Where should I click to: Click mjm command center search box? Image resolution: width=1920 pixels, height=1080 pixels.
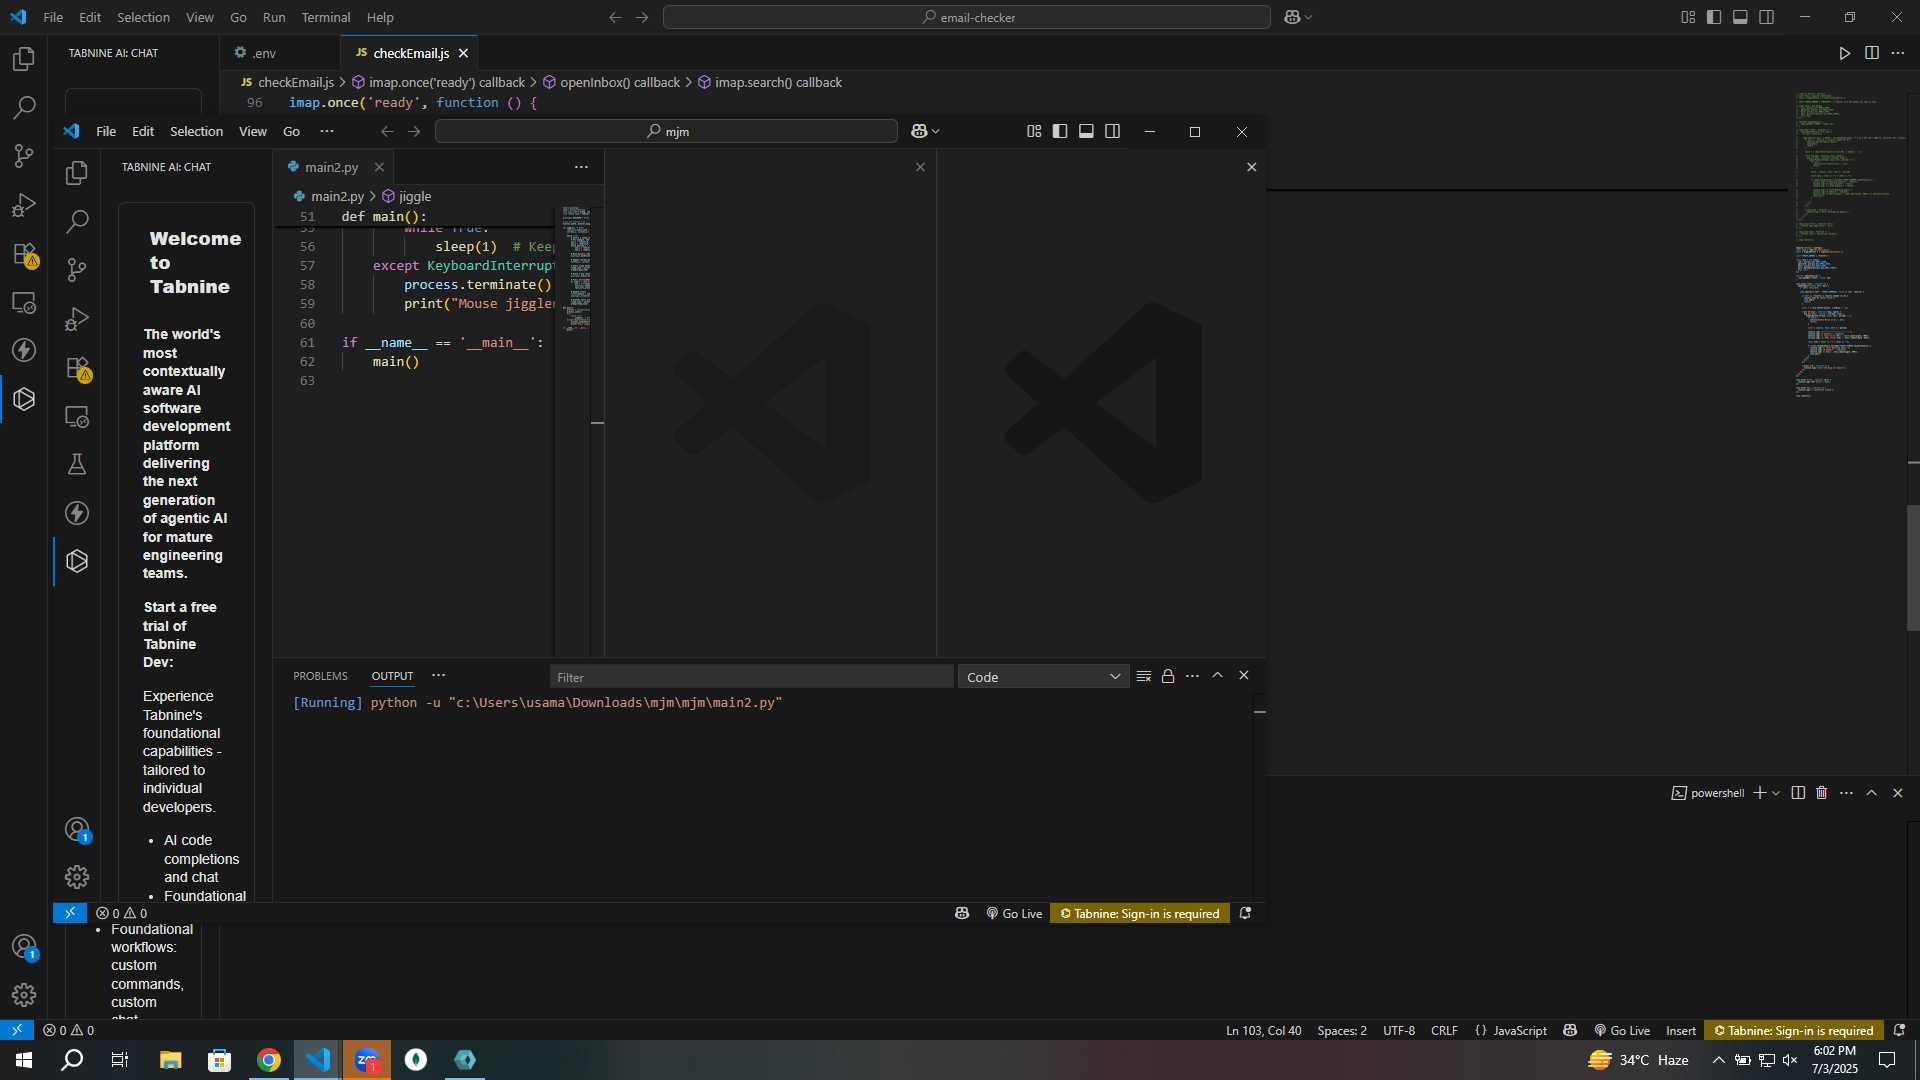point(666,132)
